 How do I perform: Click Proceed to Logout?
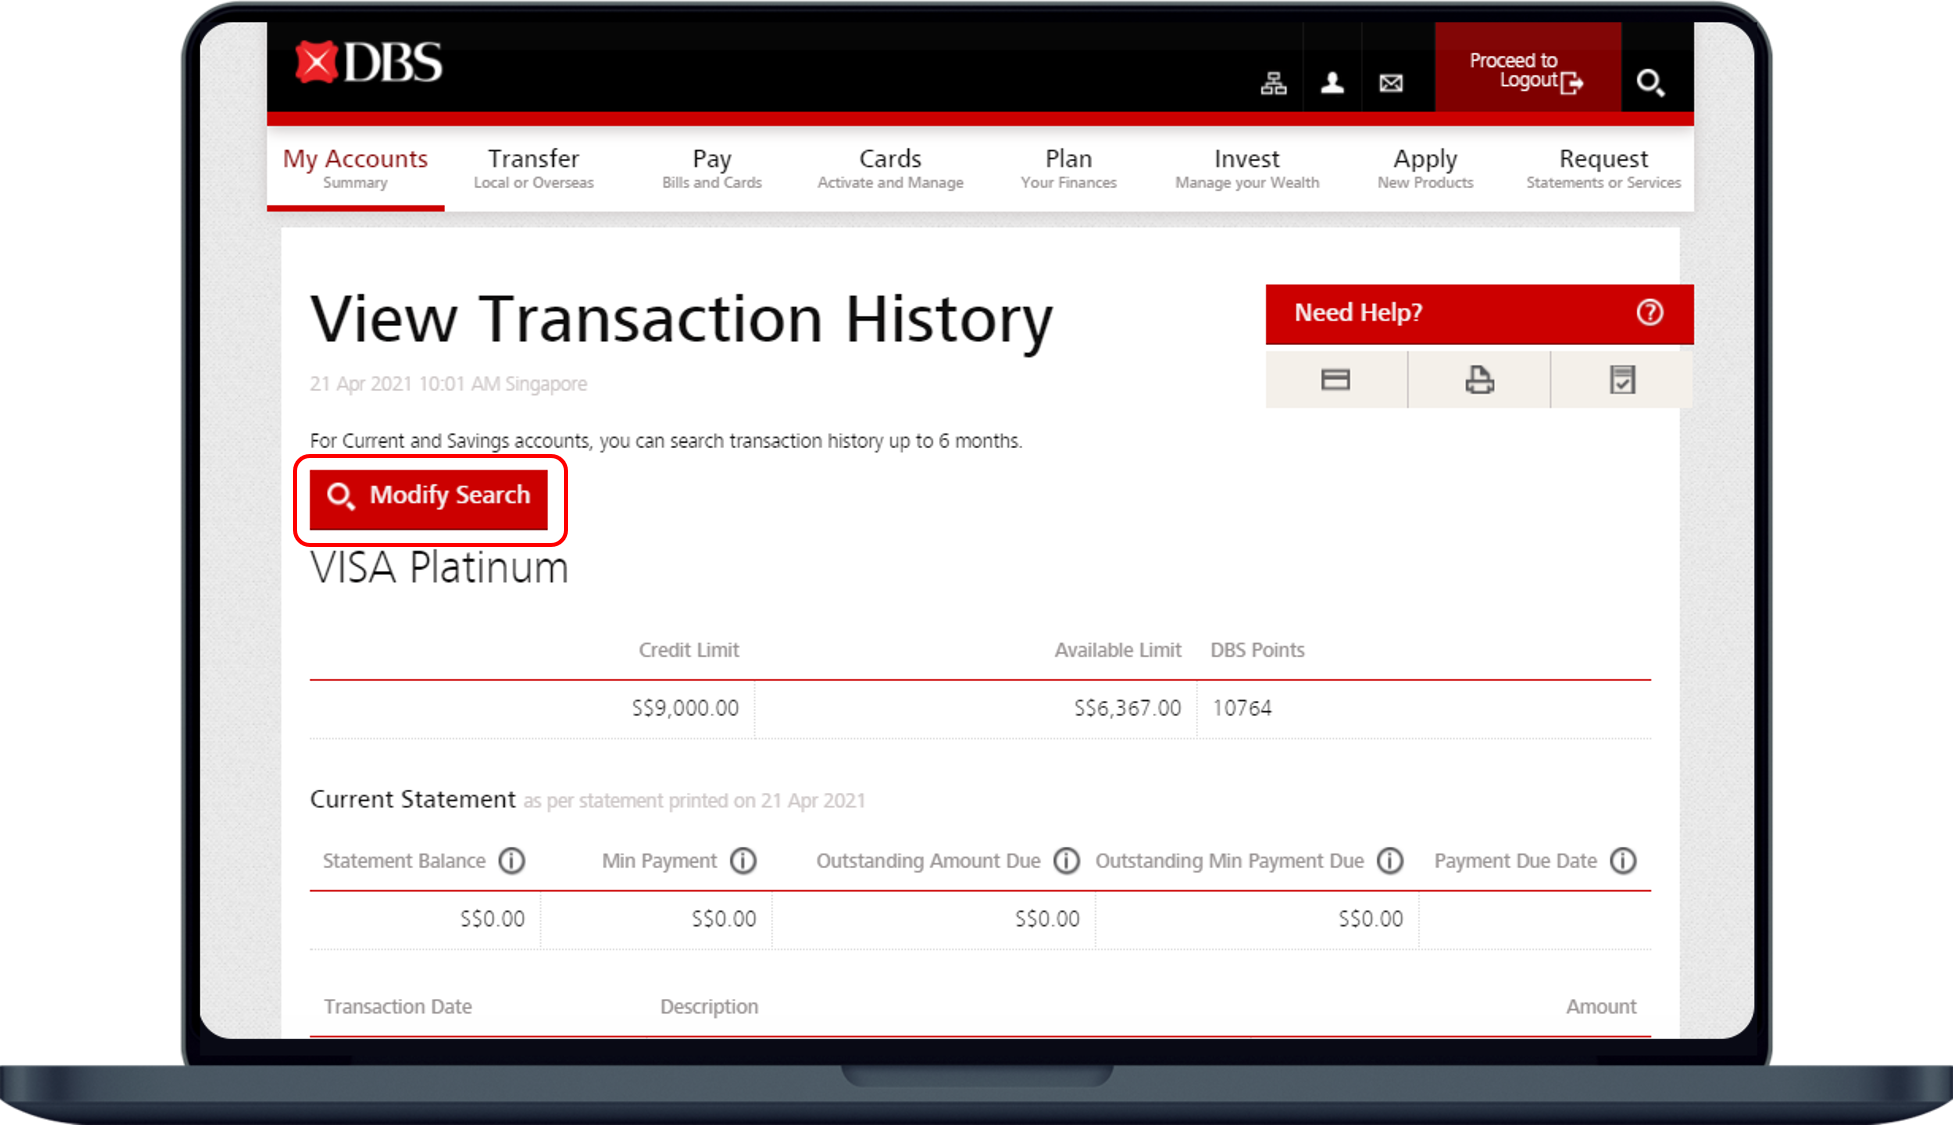point(1526,70)
